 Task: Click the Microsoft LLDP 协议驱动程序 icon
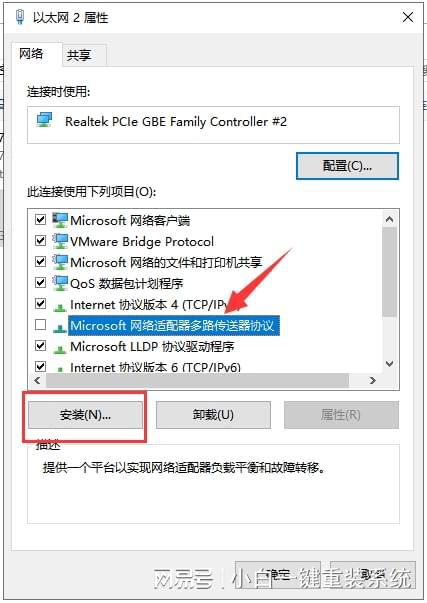click(60, 348)
